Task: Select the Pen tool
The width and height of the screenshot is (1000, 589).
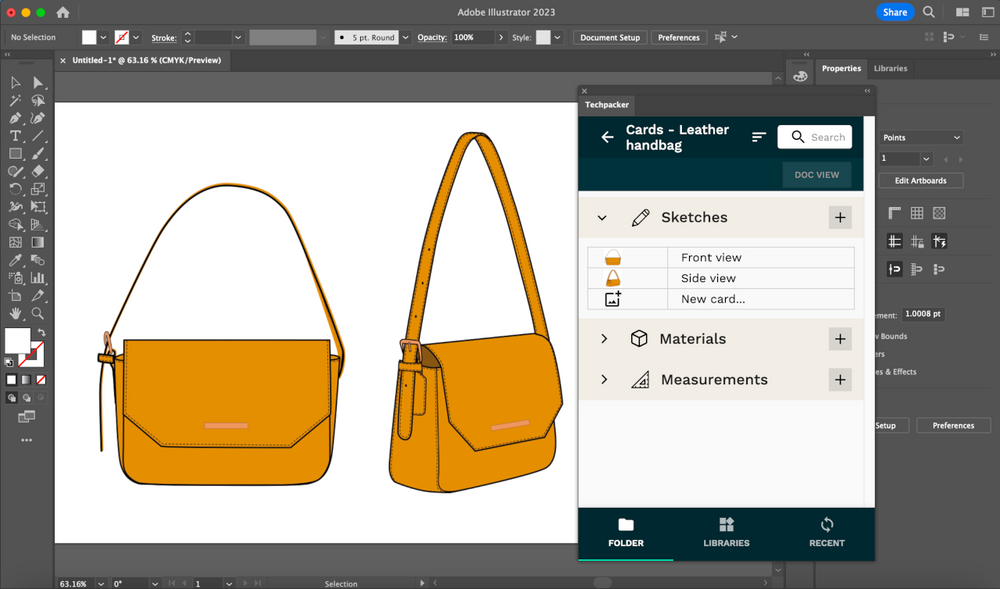Action: tap(15, 118)
